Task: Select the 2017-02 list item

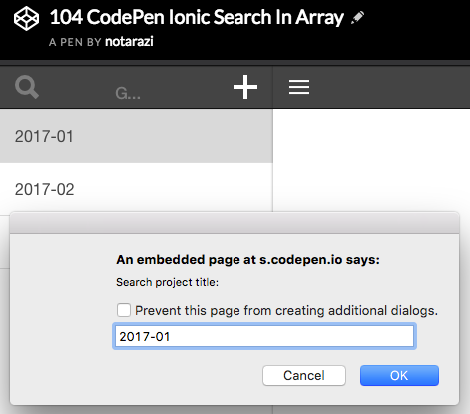Action: coord(136,189)
